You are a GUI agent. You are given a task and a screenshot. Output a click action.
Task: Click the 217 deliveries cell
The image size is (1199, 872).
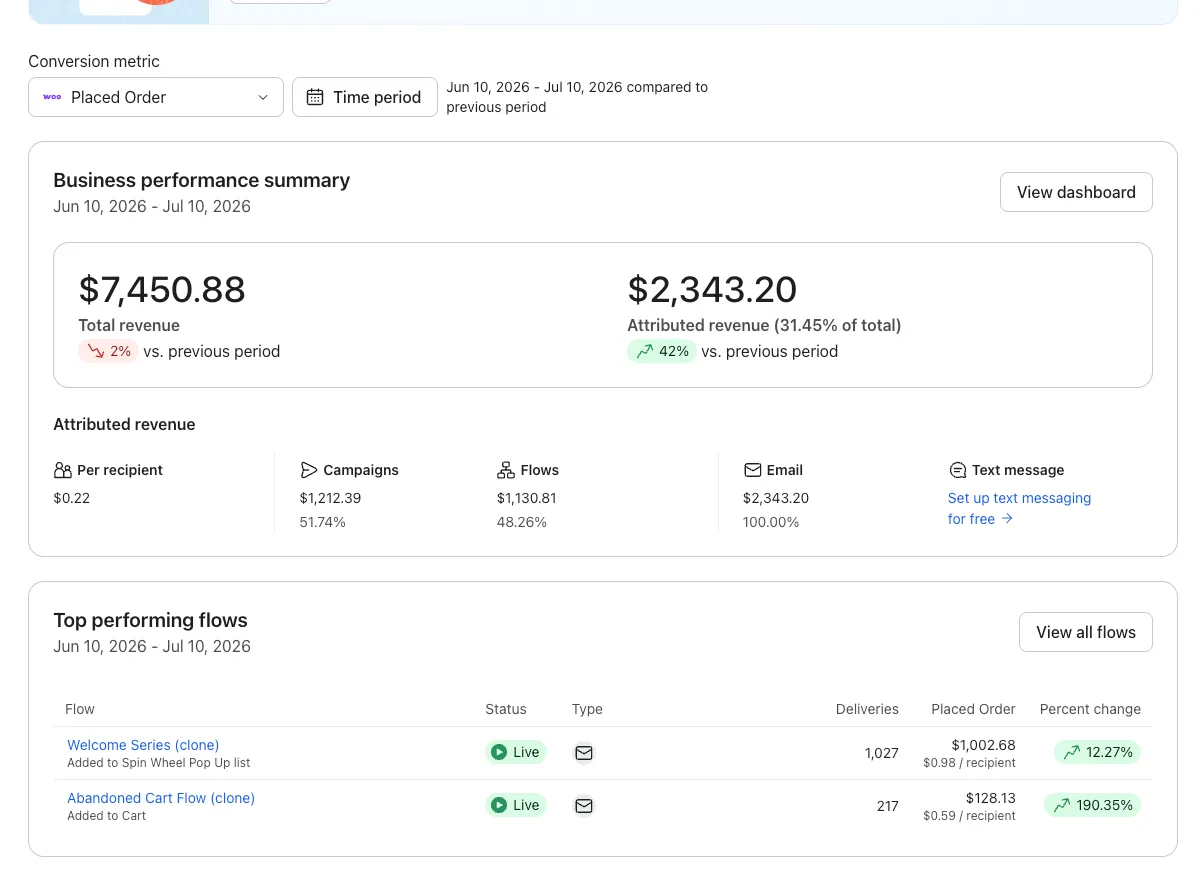pyautogui.click(x=888, y=806)
